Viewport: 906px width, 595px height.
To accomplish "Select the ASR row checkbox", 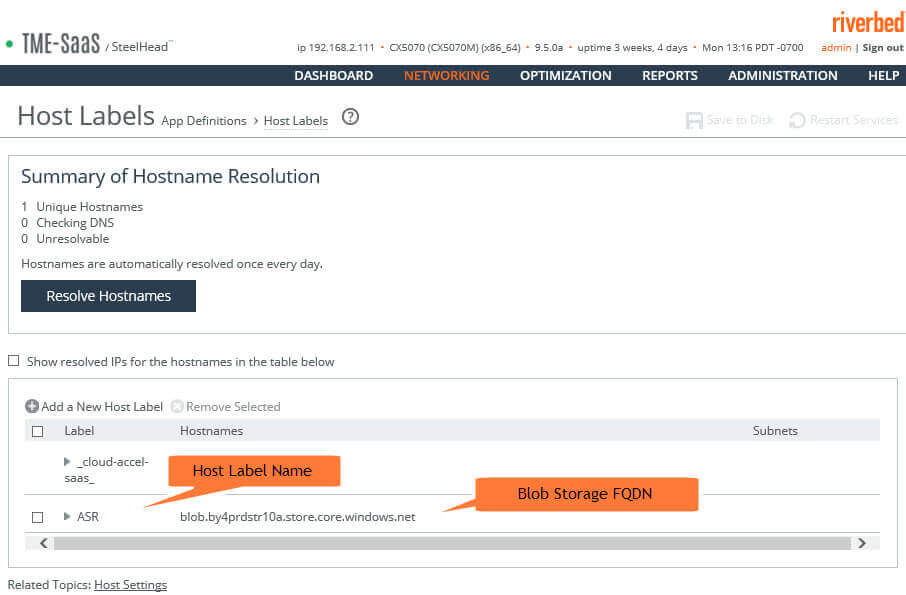I will click(x=38, y=517).
